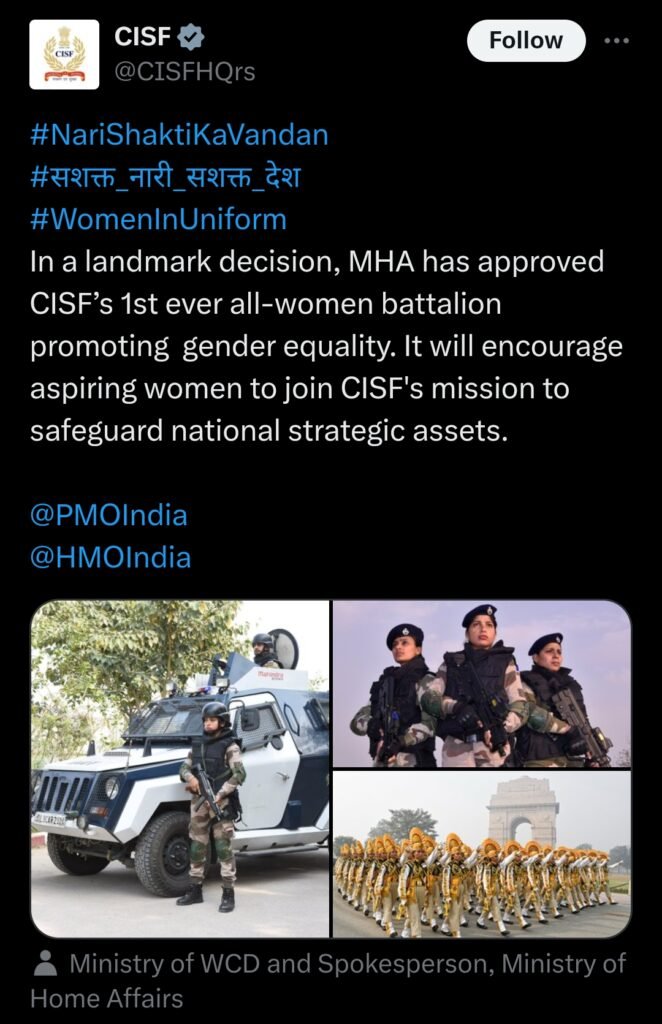662x1024 pixels.
Task: Click the blue verified badge beside CISF
Action: pos(191,37)
